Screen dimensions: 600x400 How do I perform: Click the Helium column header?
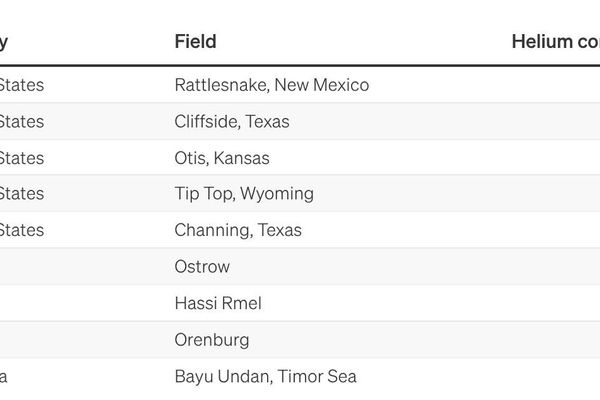pyautogui.click(x=555, y=41)
